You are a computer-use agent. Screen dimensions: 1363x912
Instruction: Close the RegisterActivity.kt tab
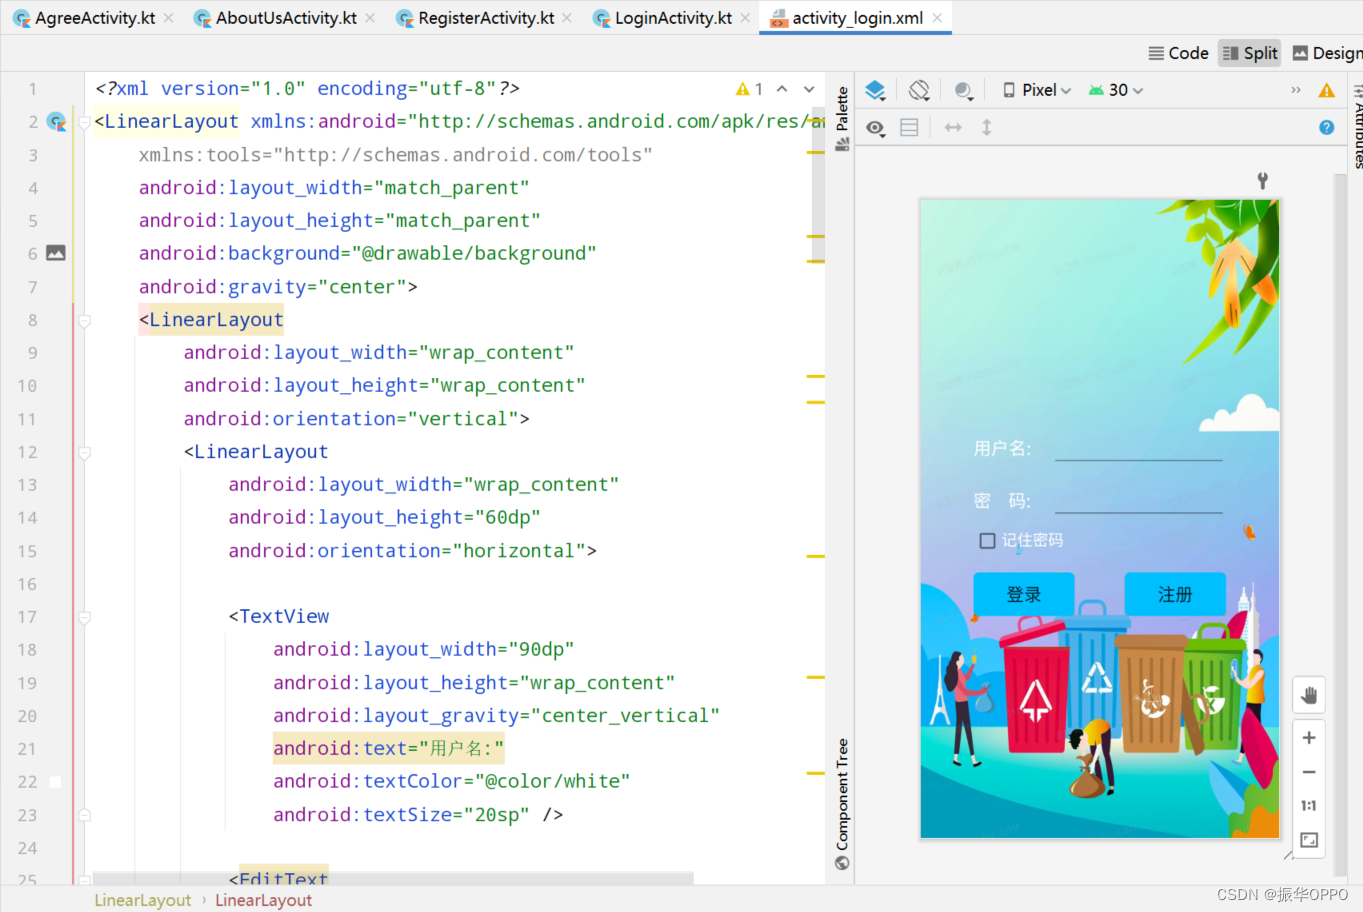tap(568, 18)
